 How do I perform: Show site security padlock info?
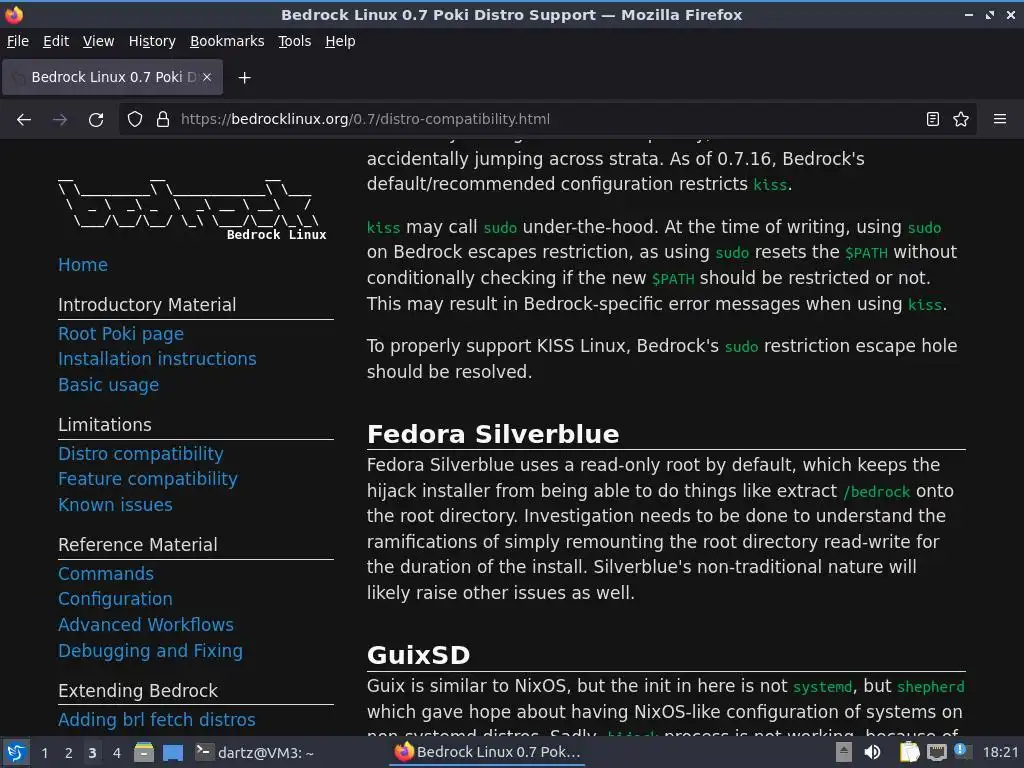click(x=163, y=119)
